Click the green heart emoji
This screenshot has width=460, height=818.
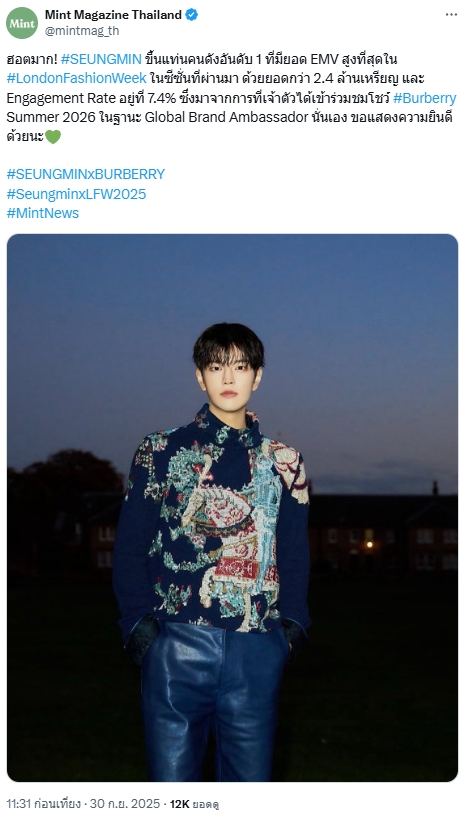coord(53,137)
